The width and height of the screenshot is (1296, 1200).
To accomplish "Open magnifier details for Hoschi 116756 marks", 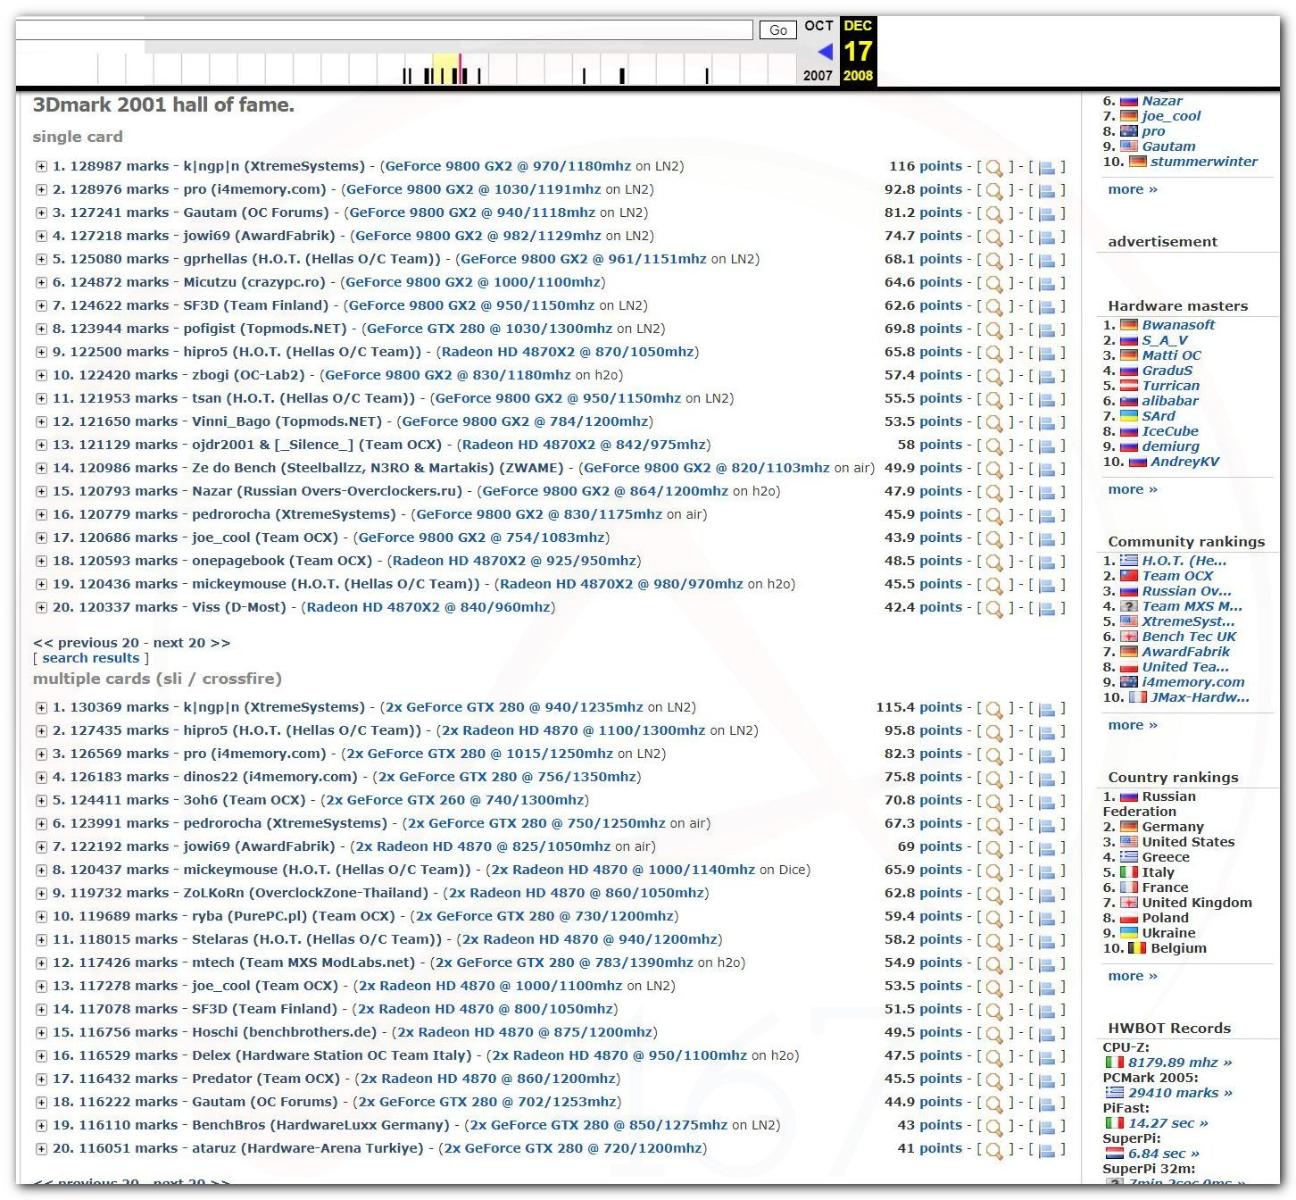I will click(994, 1033).
